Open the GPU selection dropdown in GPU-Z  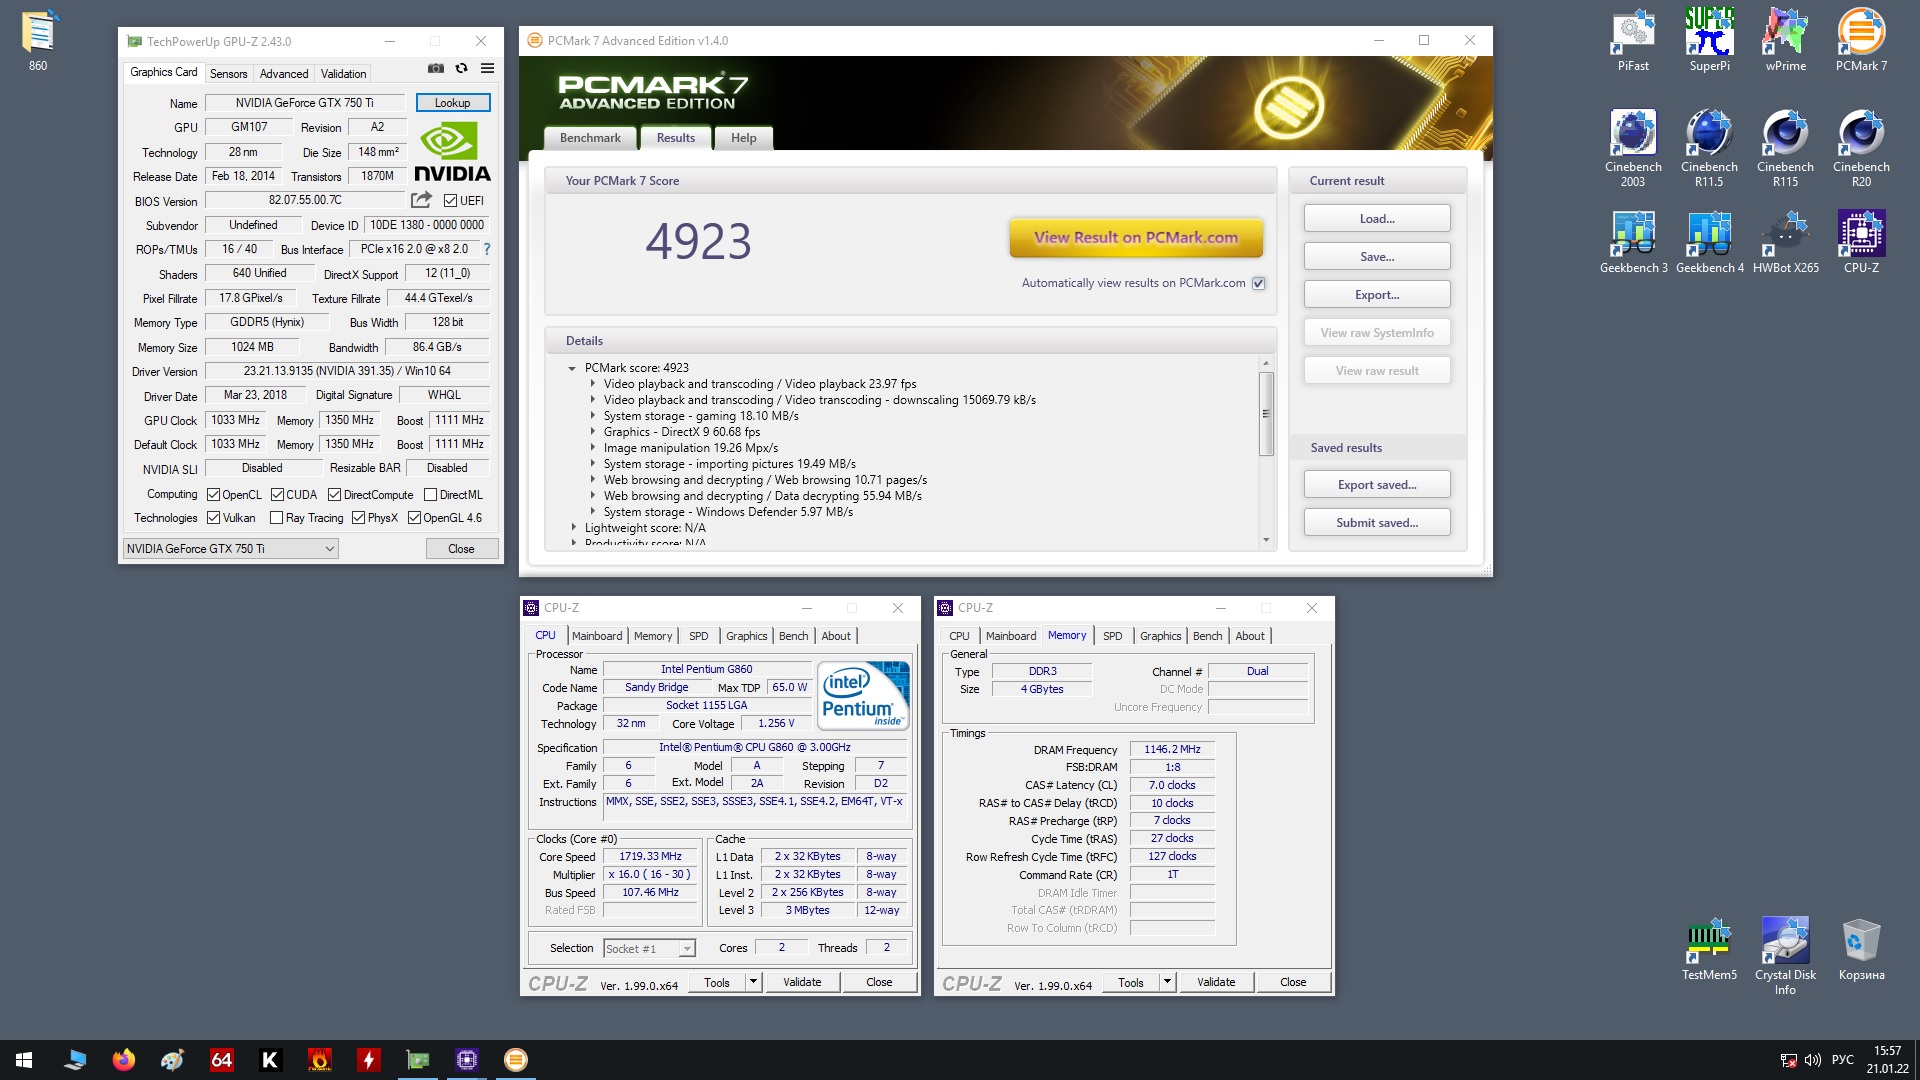(x=230, y=549)
